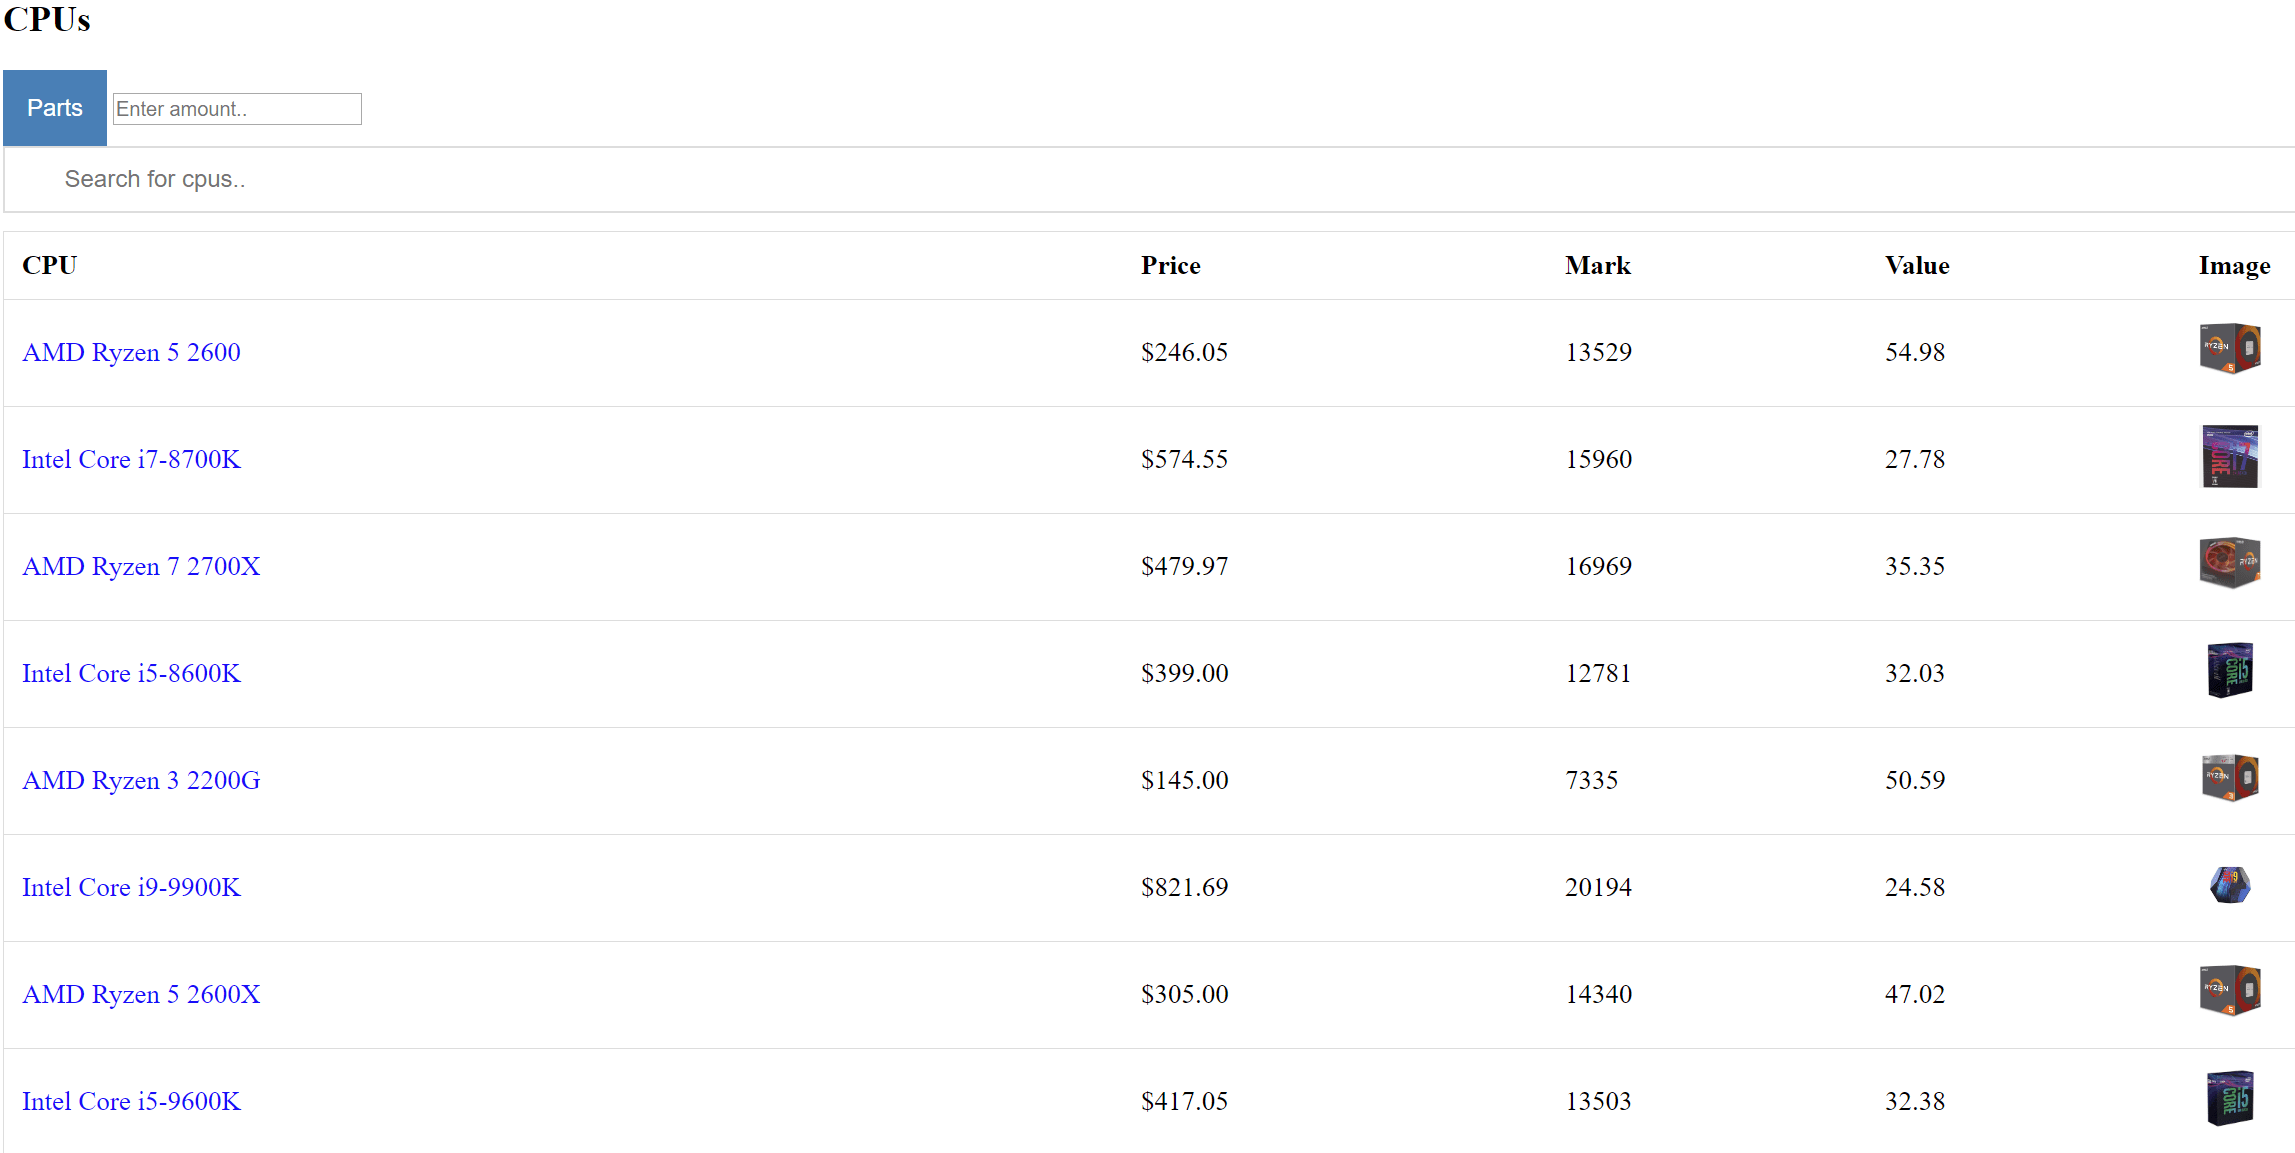Click the Intel Core i5-9600K product image
The height and width of the screenshot is (1153, 2295).
2231,1098
